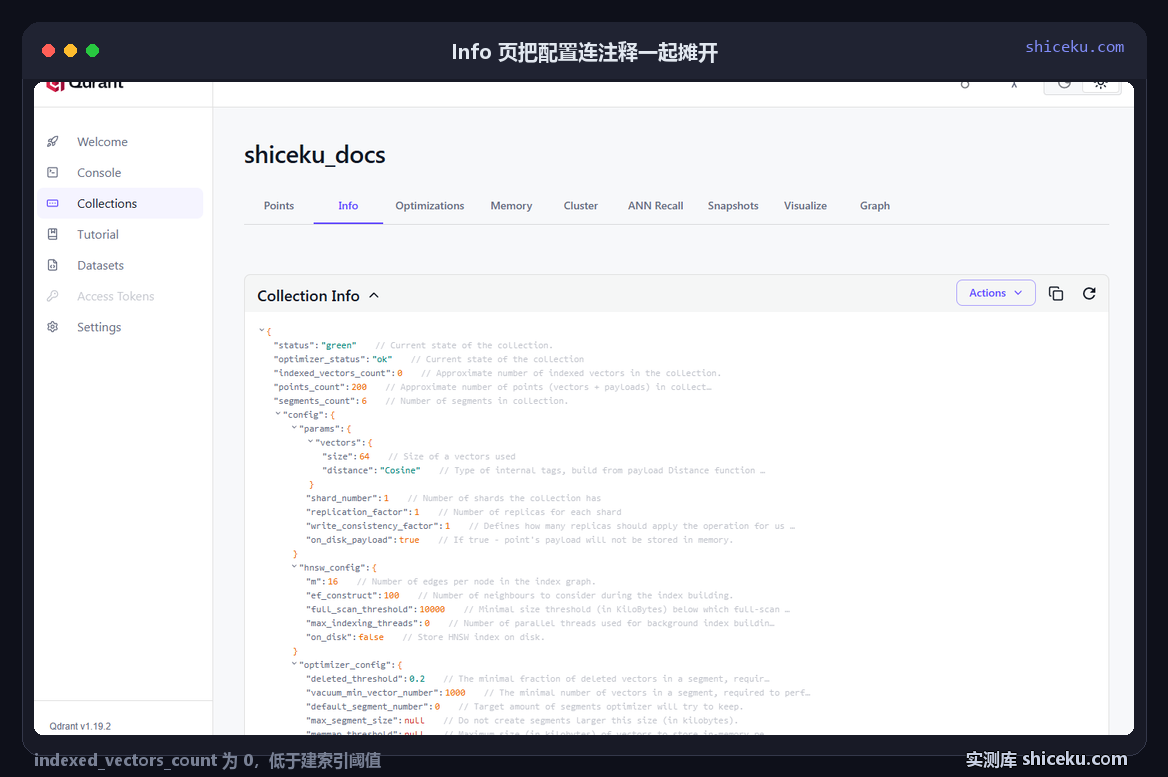Open Tutorial in the sidebar

[120, 234]
